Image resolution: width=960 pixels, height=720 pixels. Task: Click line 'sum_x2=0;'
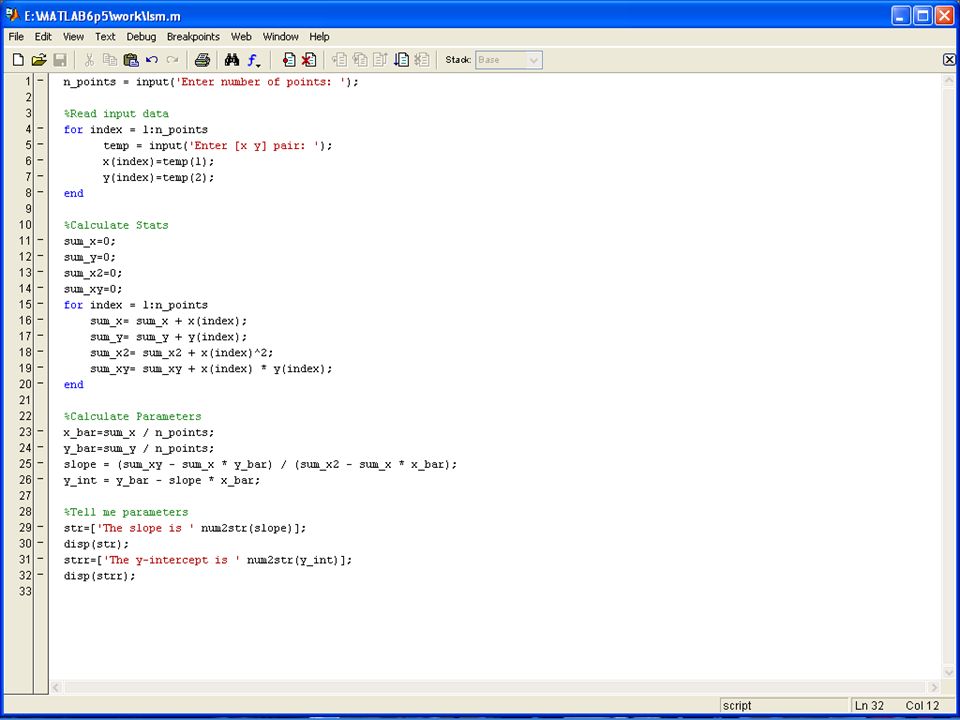pyautogui.click(x=93, y=272)
